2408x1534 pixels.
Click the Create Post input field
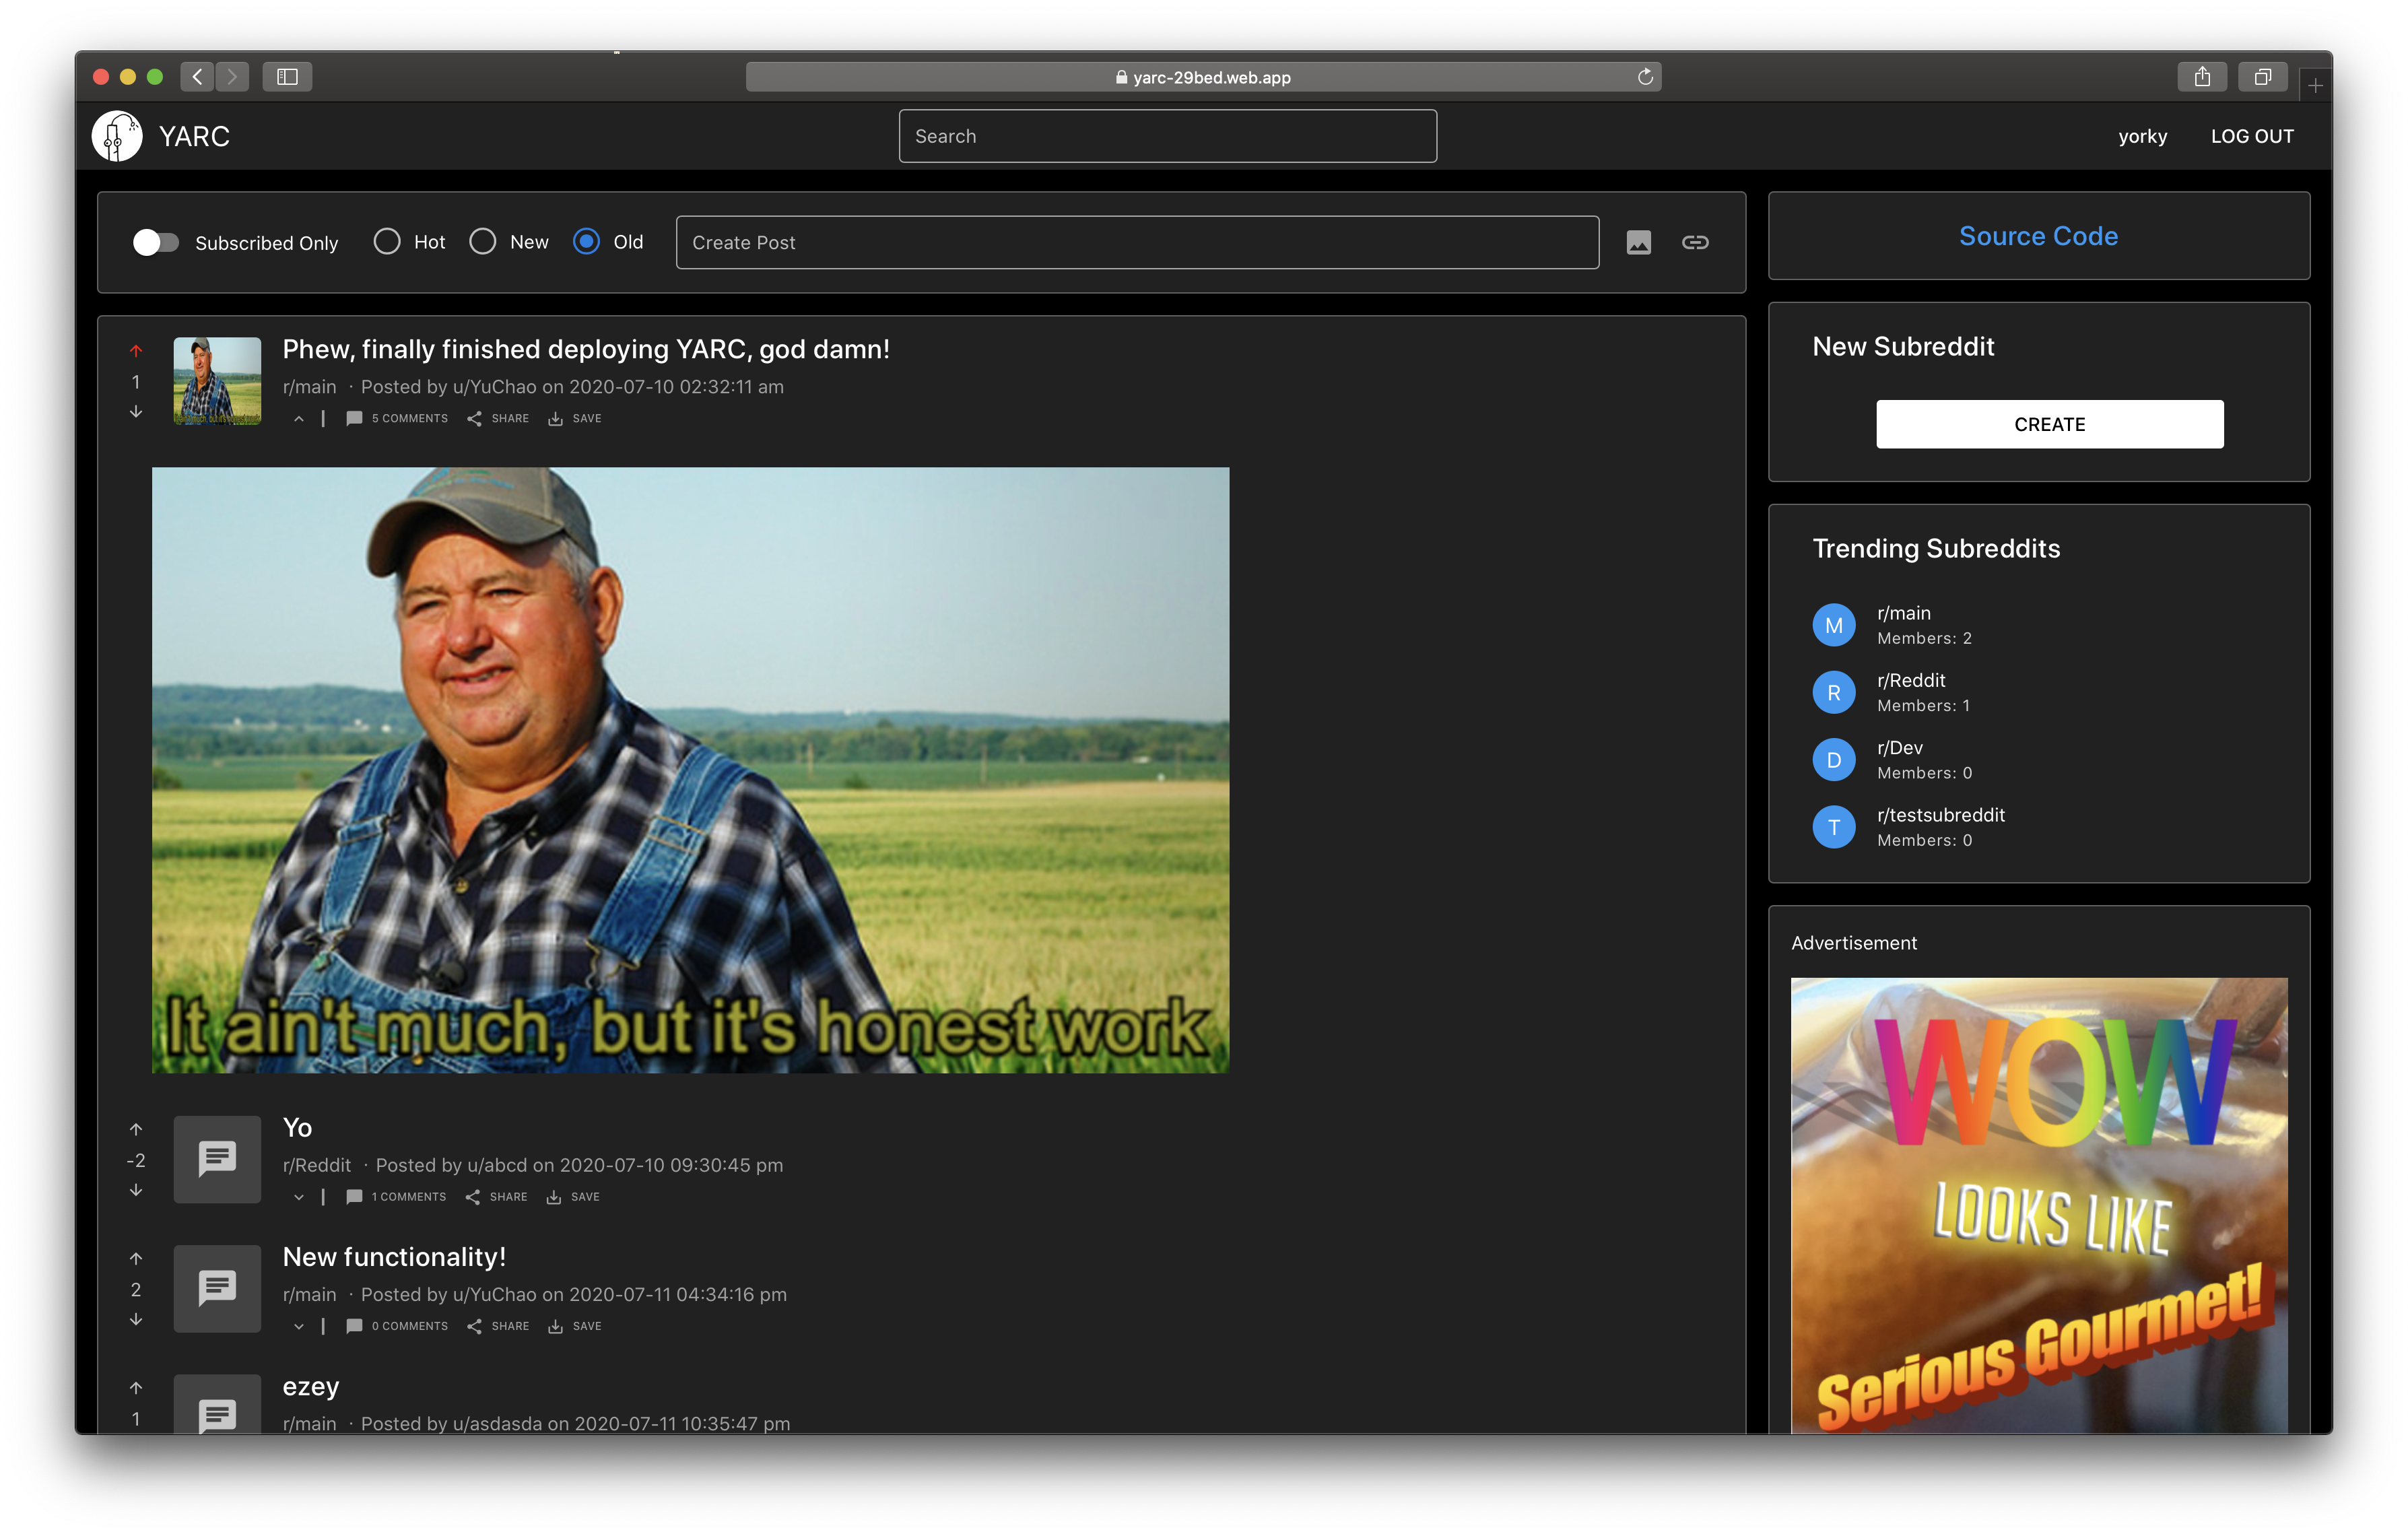click(x=1137, y=242)
